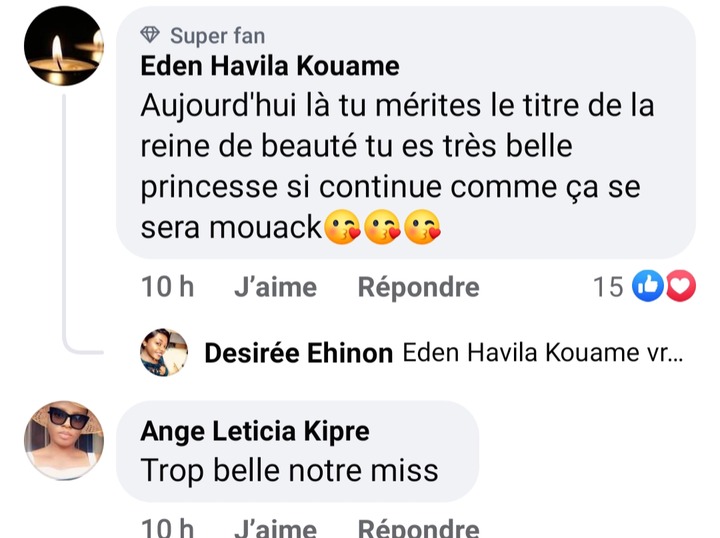720x538 pixels.
Task: Open Eden Havila Kouame's candle profile picture
Action: pyautogui.click(x=64, y=46)
